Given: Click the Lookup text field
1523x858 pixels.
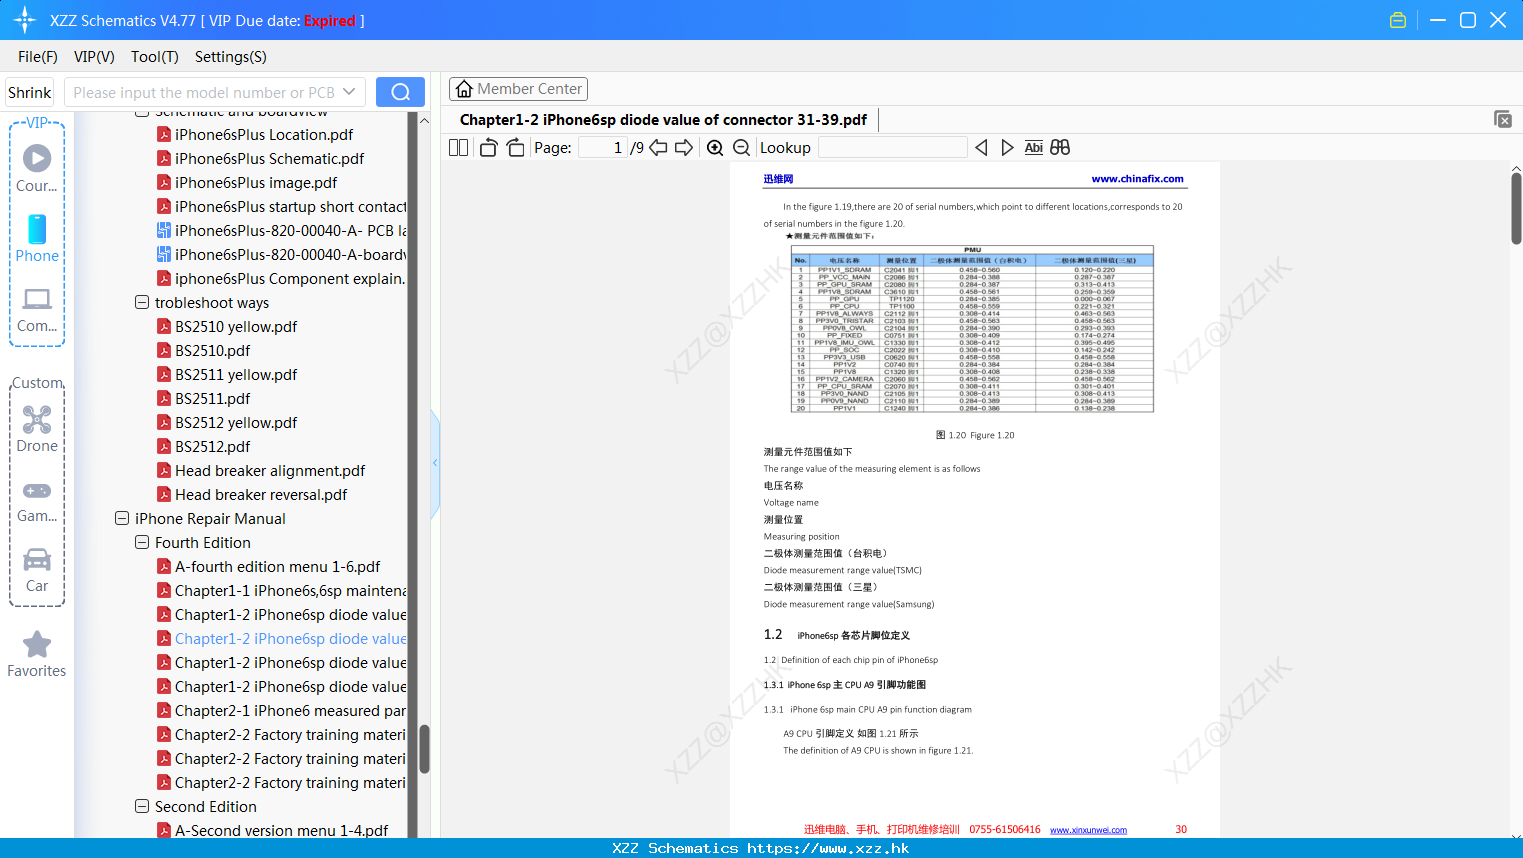Looking at the screenshot, I should click(892, 147).
